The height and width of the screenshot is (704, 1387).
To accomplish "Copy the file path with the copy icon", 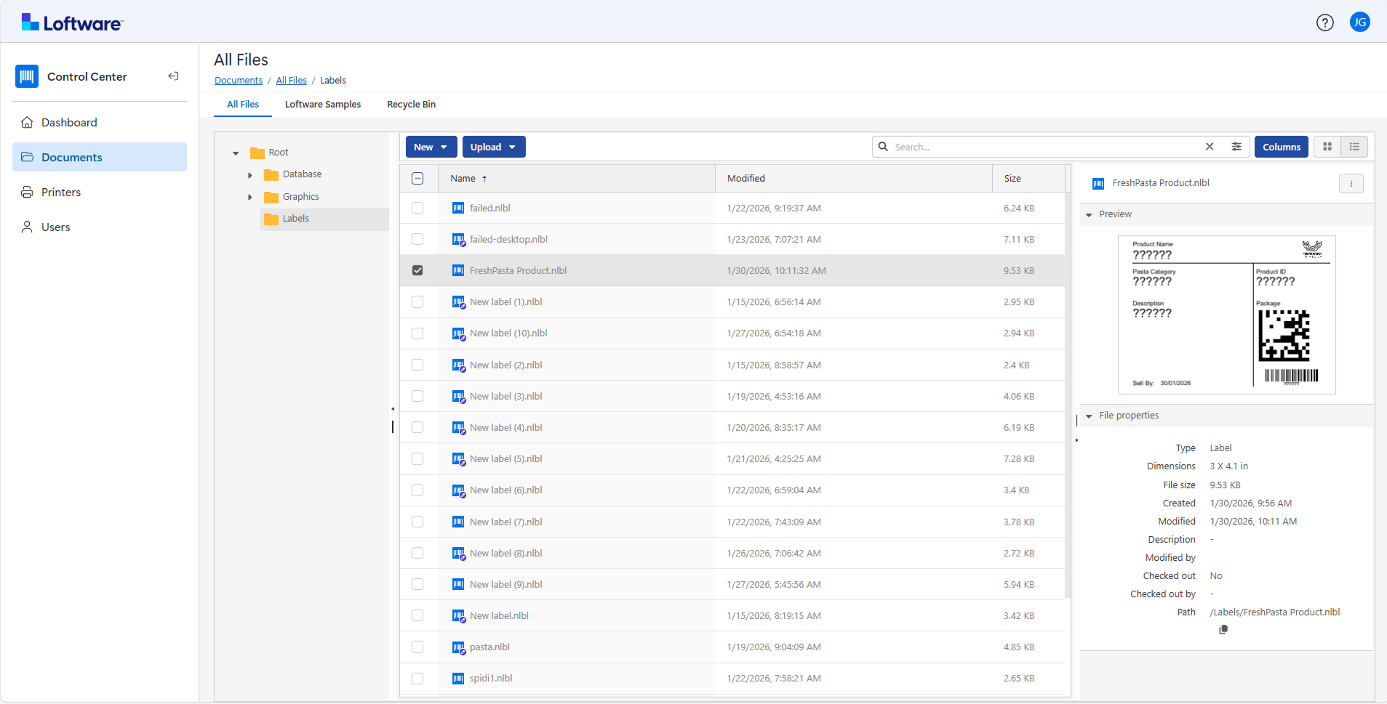I will pos(1223,630).
